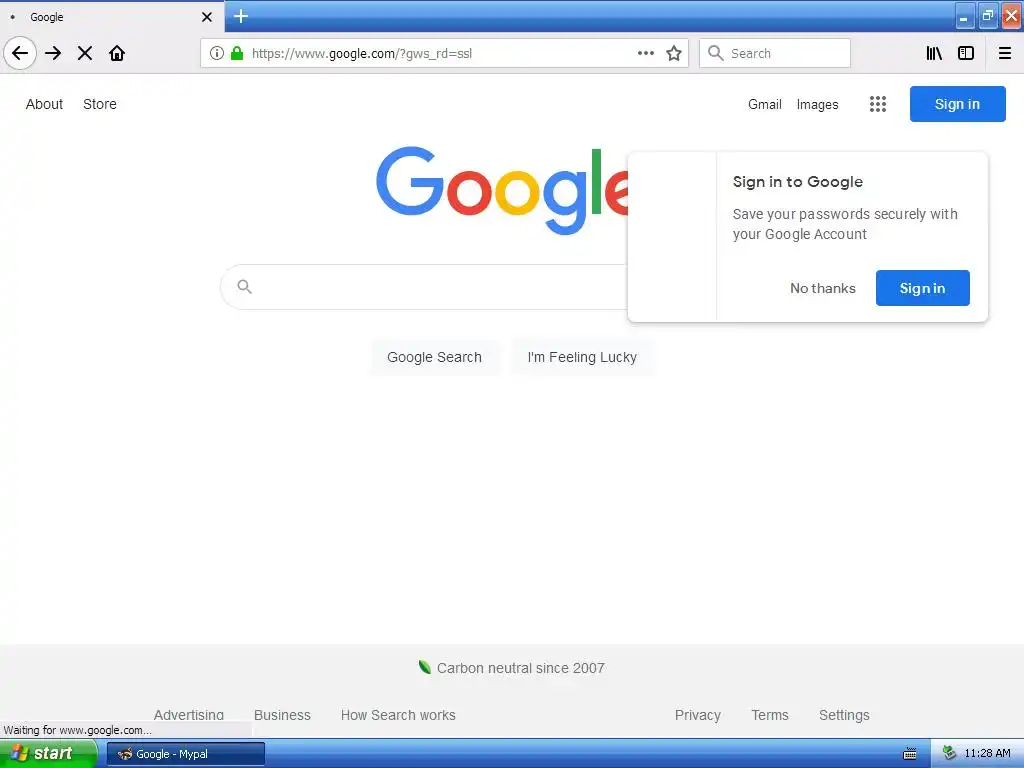Open Settings in the footer

(844, 715)
